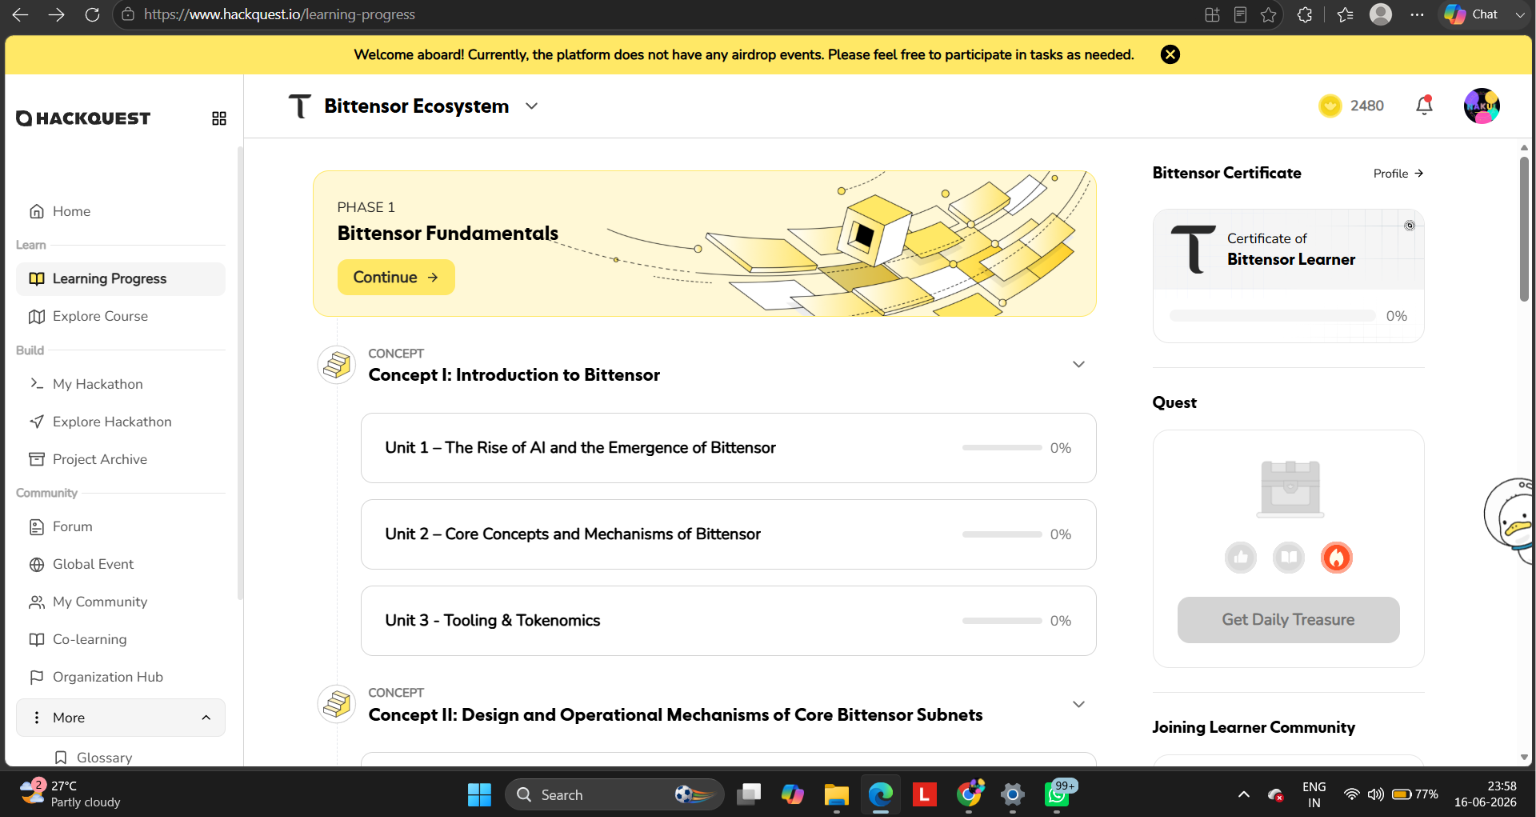1536x817 pixels.
Task: View site information lock icon in address bar
Action: 128,14
